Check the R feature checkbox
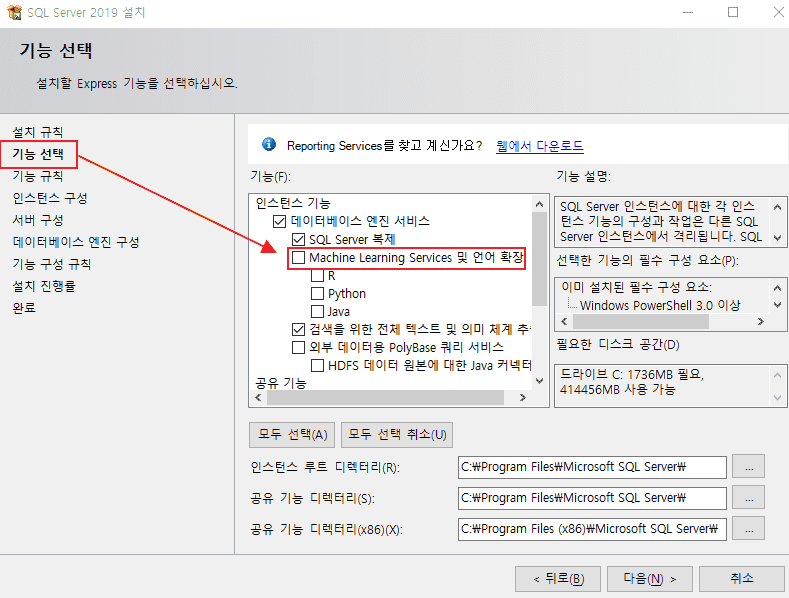This screenshot has height=598, width=789. 318,276
